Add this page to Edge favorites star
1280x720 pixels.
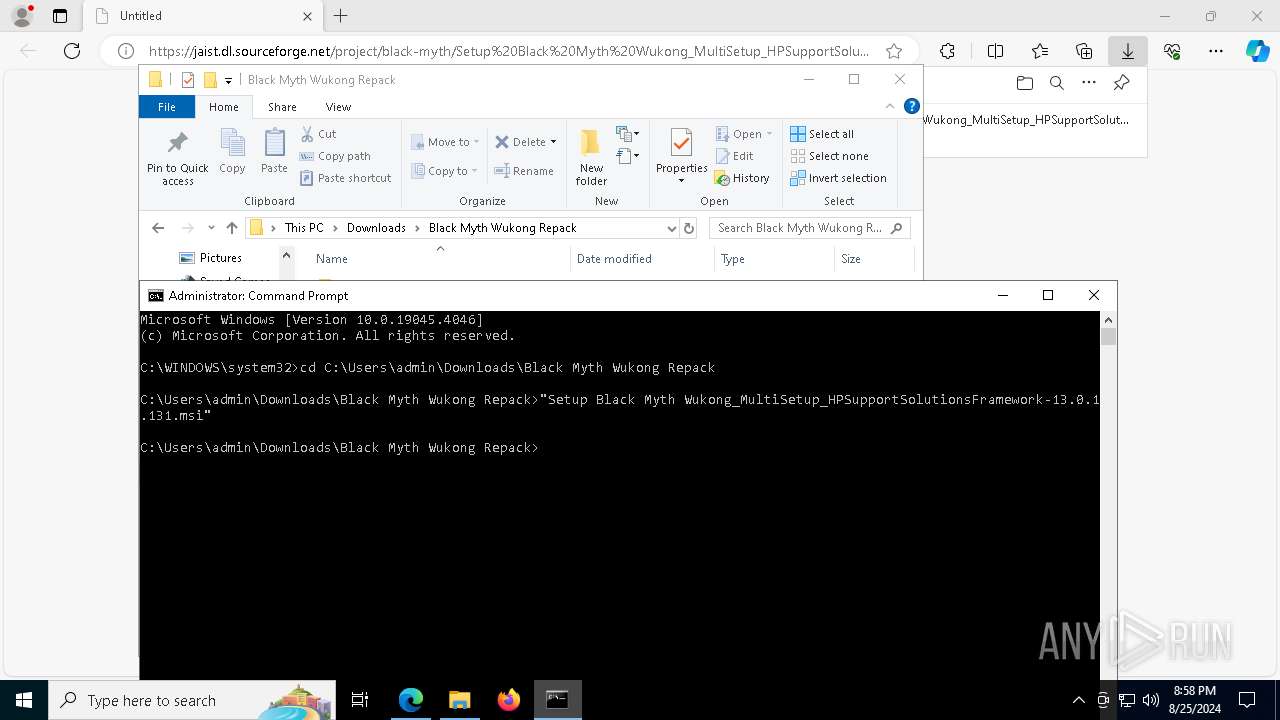(x=894, y=51)
